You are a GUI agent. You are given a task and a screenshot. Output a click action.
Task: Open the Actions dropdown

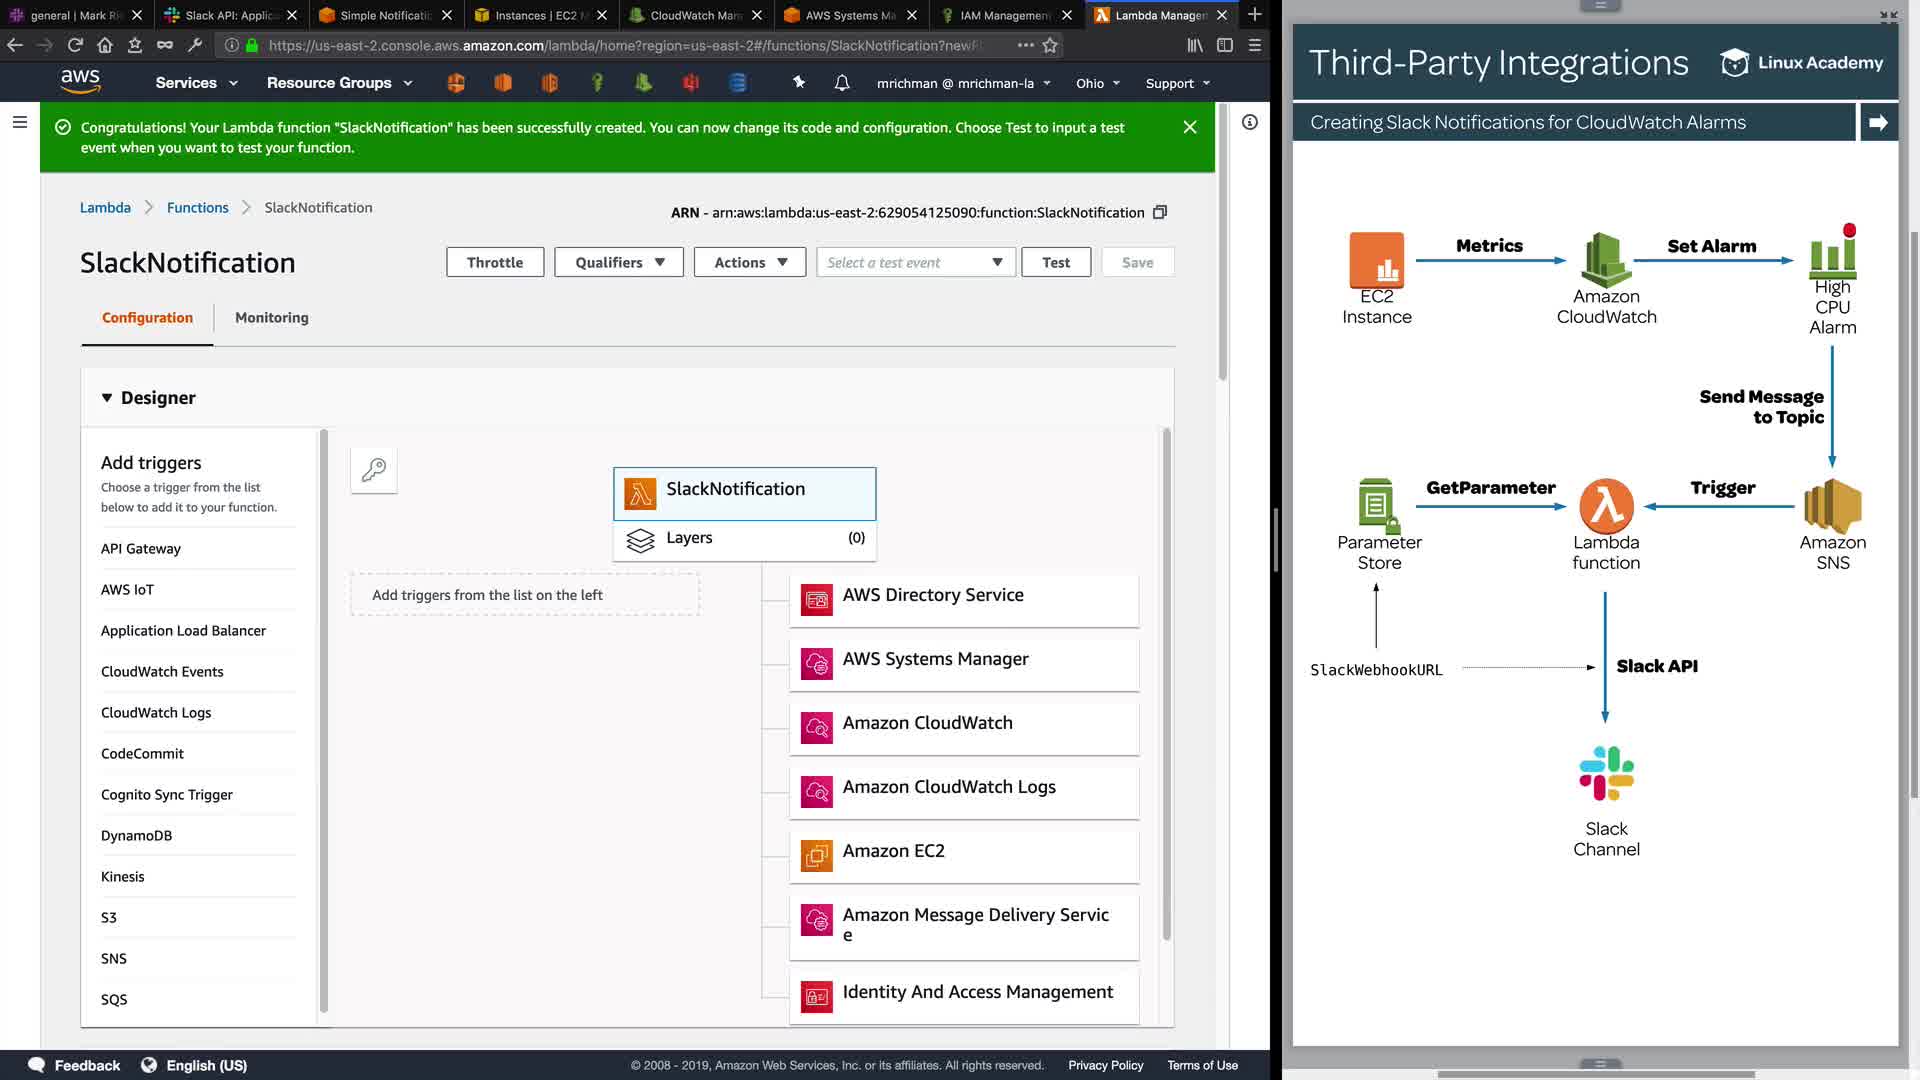pyautogui.click(x=750, y=262)
